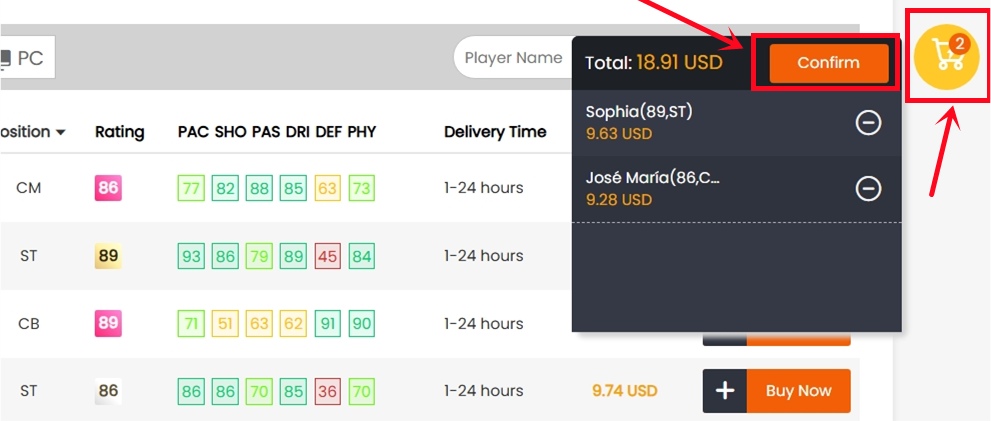
Task: Click the pink 86 rating badge for CM
Action: tap(108, 187)
